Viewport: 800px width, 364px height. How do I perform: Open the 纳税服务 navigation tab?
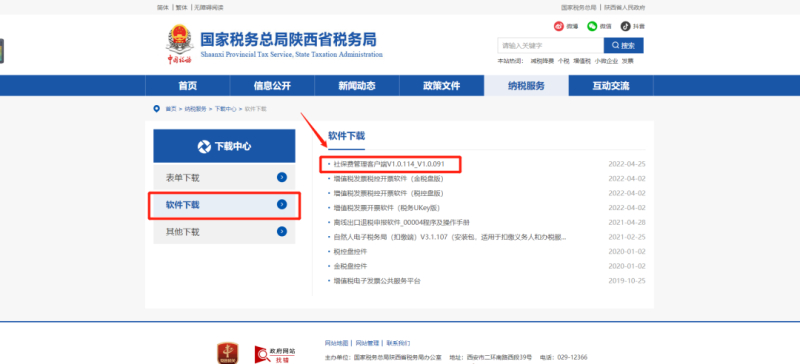pos(526,86)
